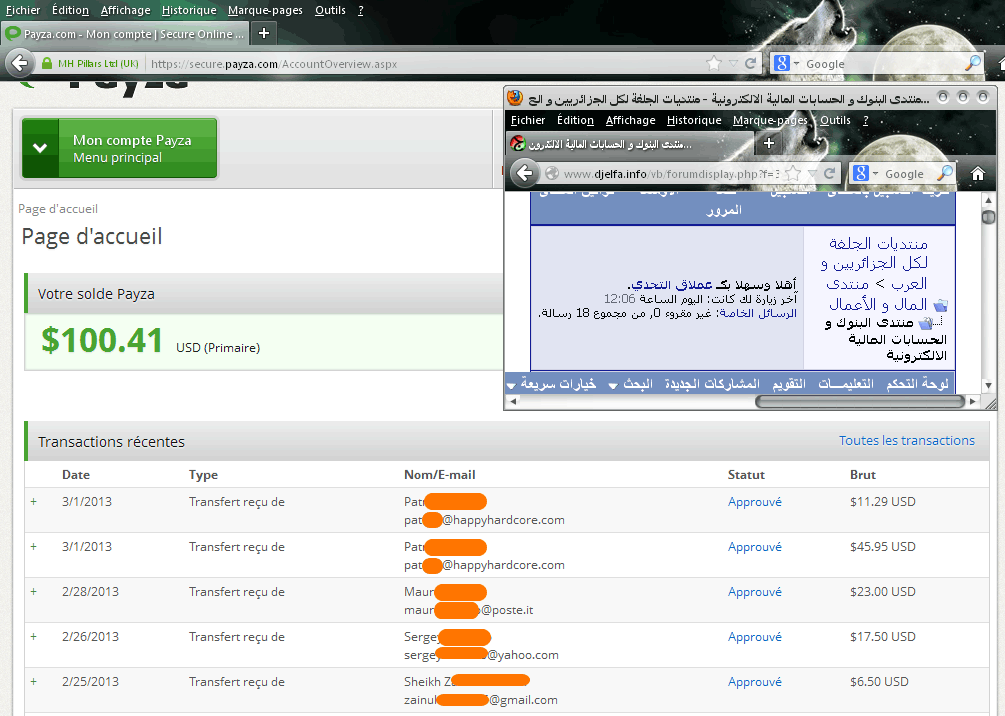Click the Firefox logo in the forum window title bar
Image resolution: width=1005 pixels, height=716 pixels.
pos(515,97)
